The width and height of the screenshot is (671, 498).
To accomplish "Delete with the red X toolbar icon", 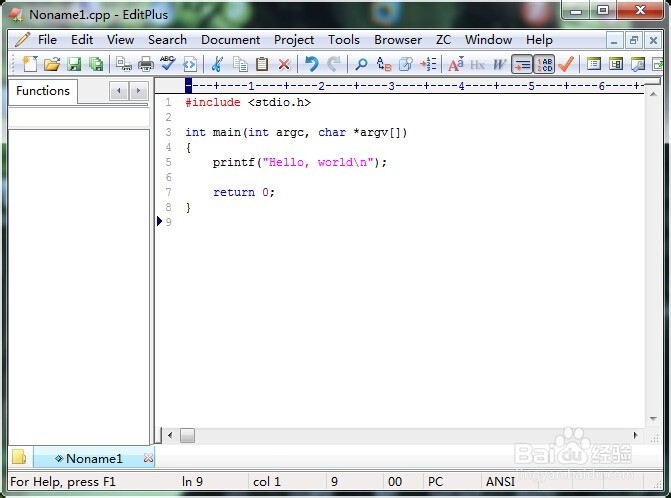I will click(284, 64).
